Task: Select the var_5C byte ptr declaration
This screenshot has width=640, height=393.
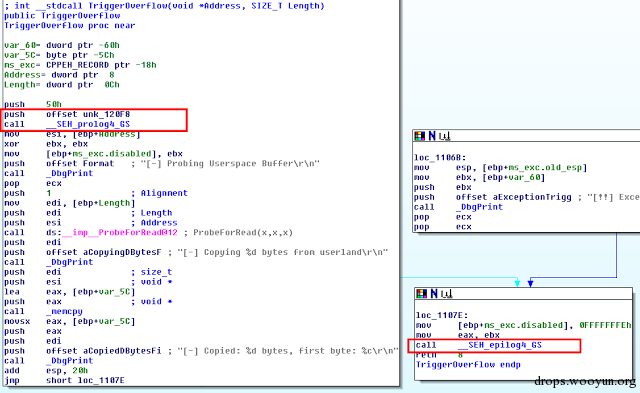Action: click(59, 55)
